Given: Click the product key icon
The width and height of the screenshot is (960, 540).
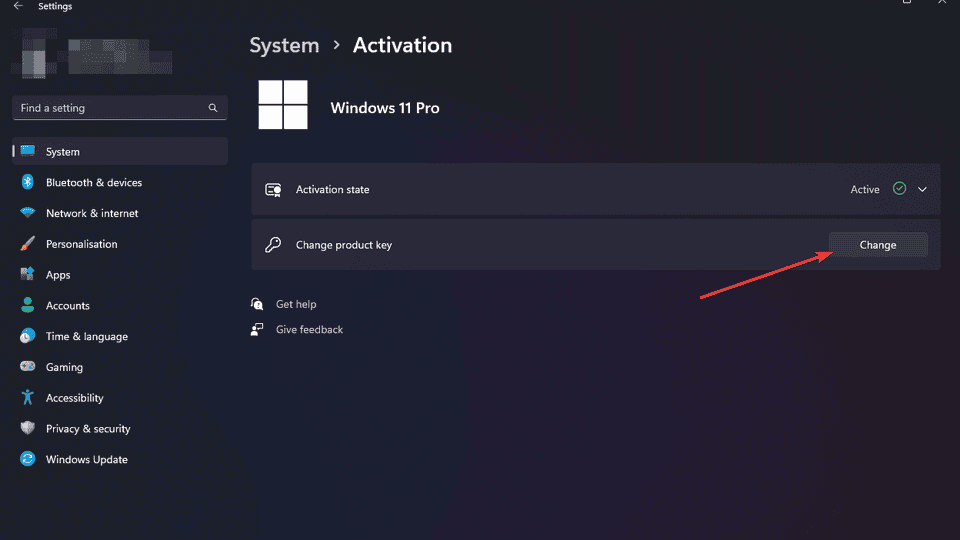Looking at the screenshot, I should pos(273,244).
